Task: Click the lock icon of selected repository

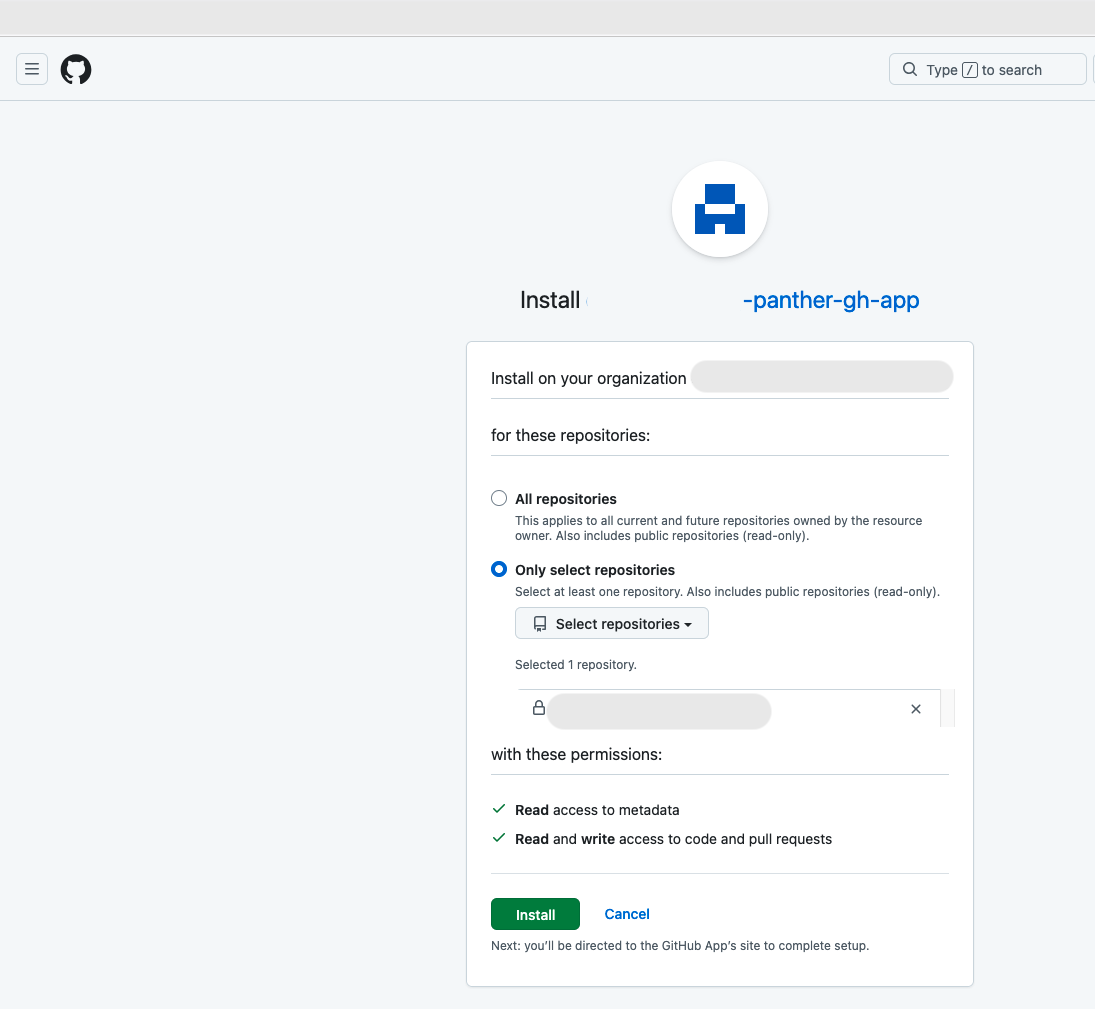Action: 538,707
